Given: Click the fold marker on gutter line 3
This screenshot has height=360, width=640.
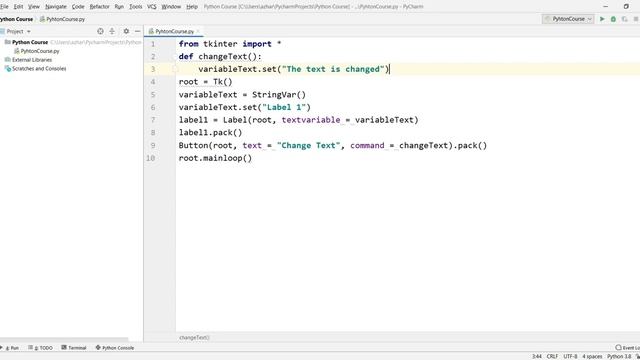Looking at the screenshot, I should 175,69.
